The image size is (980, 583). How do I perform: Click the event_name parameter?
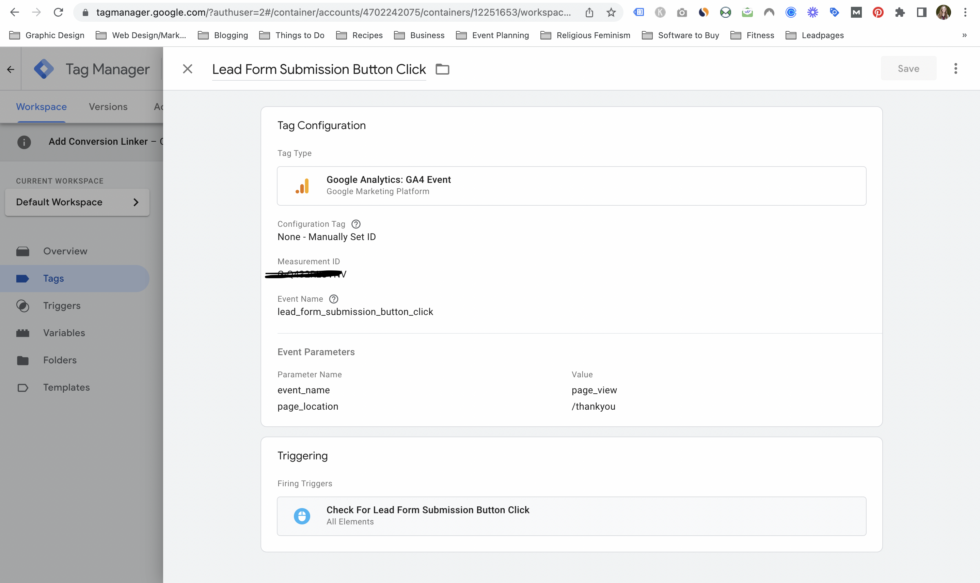[x=303, y=391]
